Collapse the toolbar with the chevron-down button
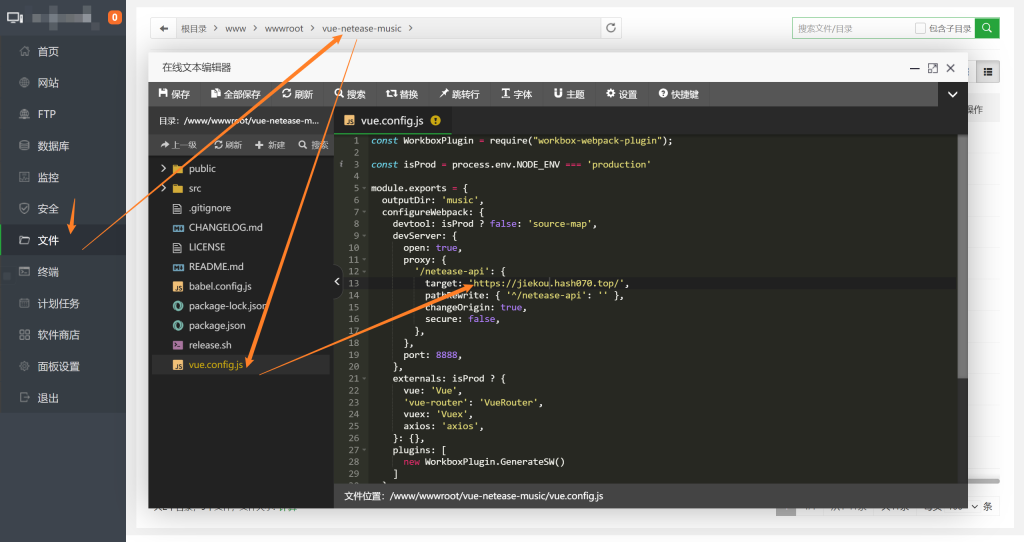The height and width of the screenshot is (542, 1024). click(953, 94)
